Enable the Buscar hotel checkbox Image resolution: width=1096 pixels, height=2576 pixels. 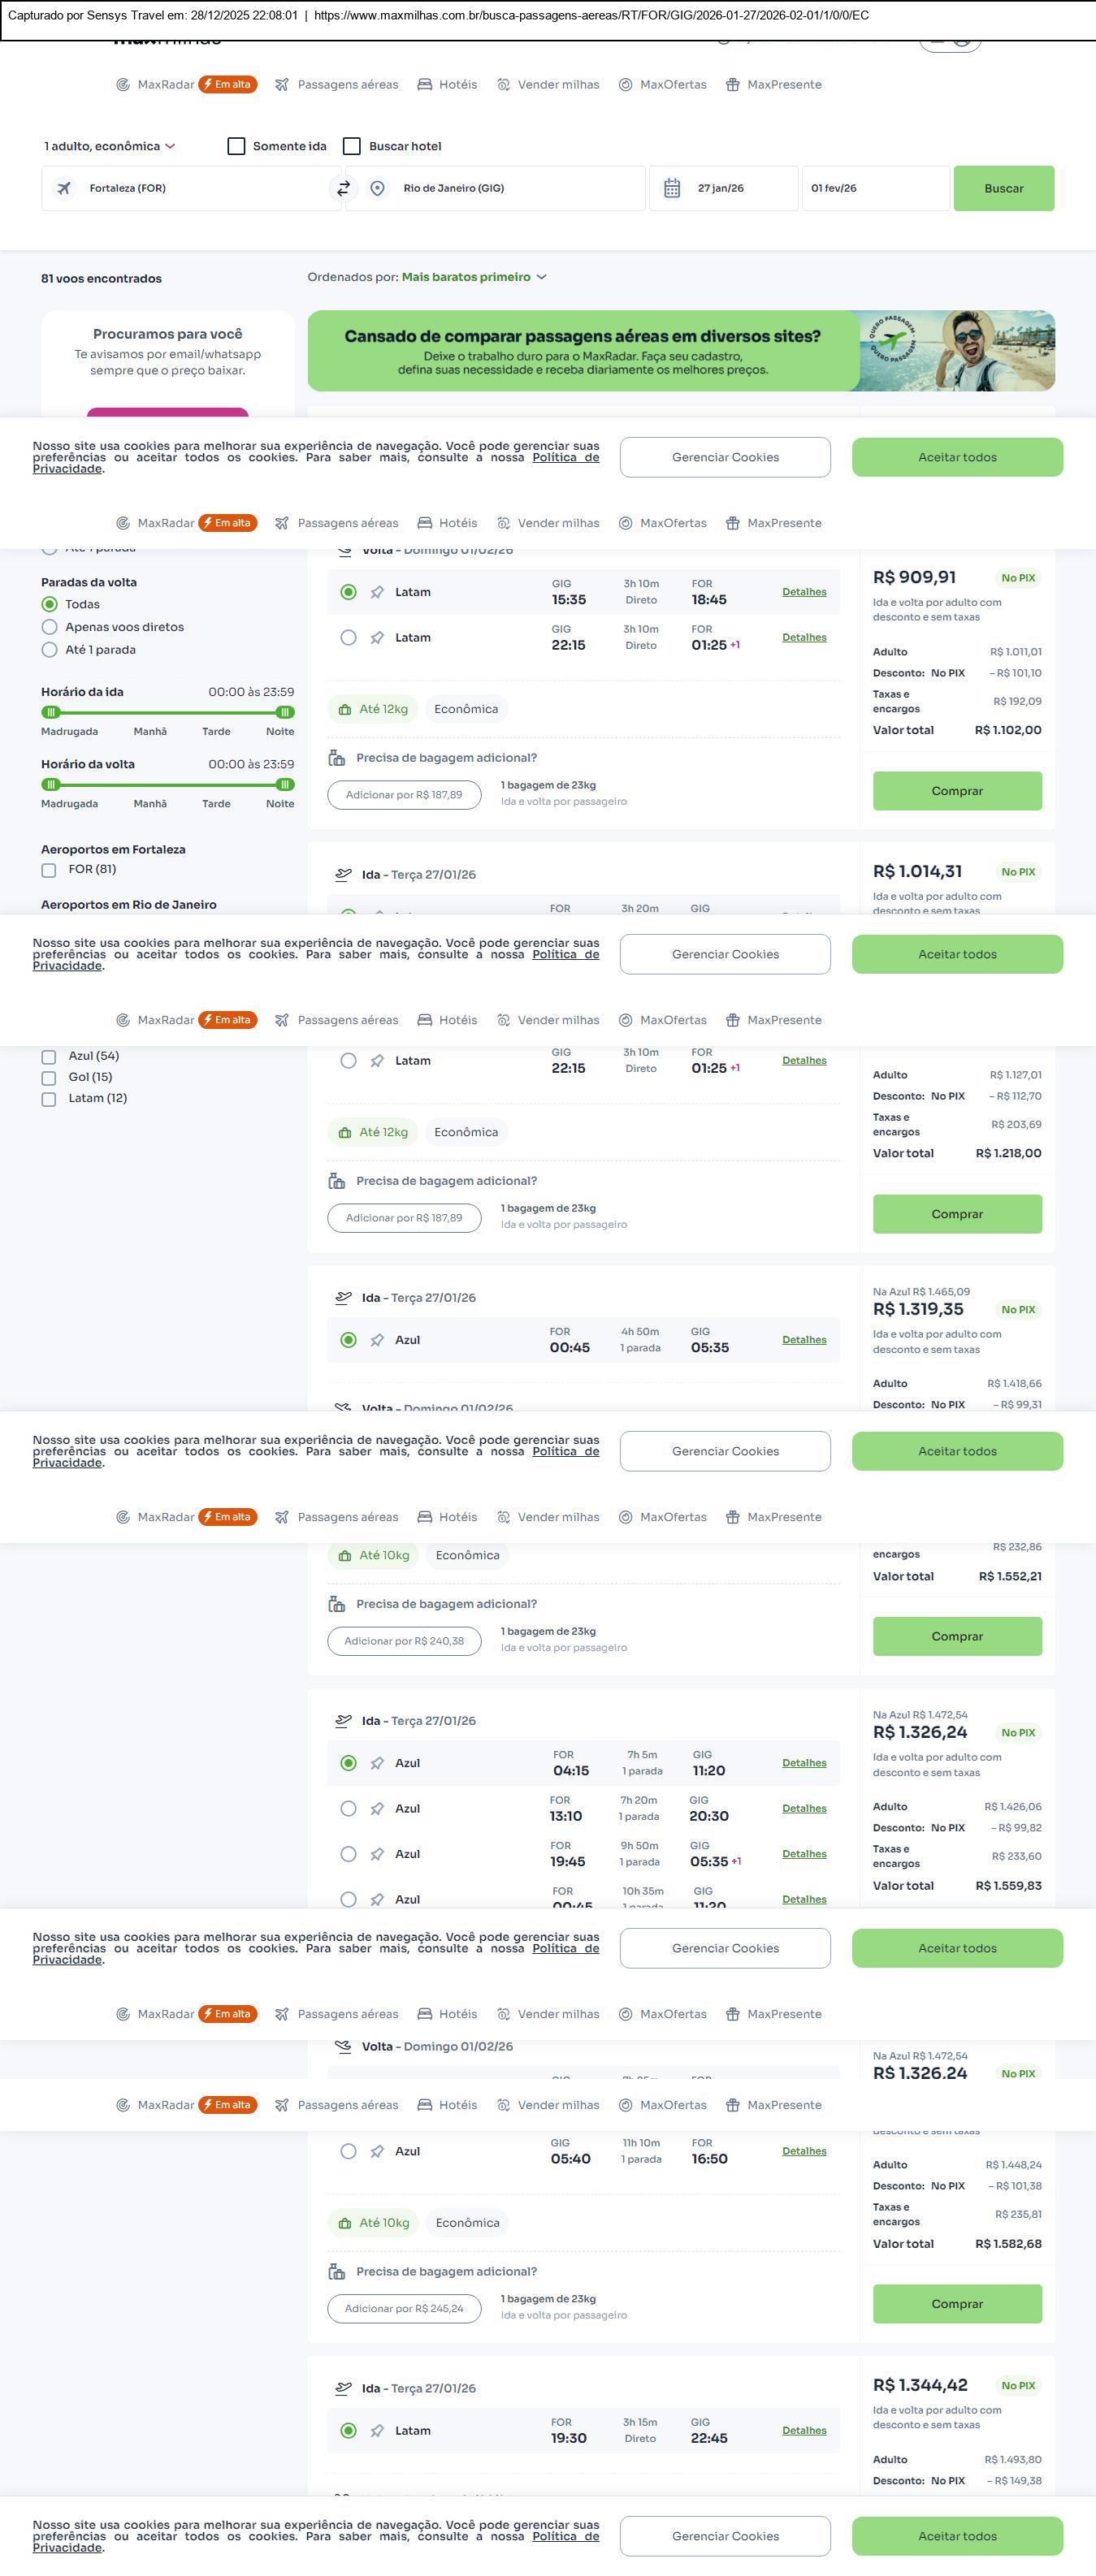point(352,146)
